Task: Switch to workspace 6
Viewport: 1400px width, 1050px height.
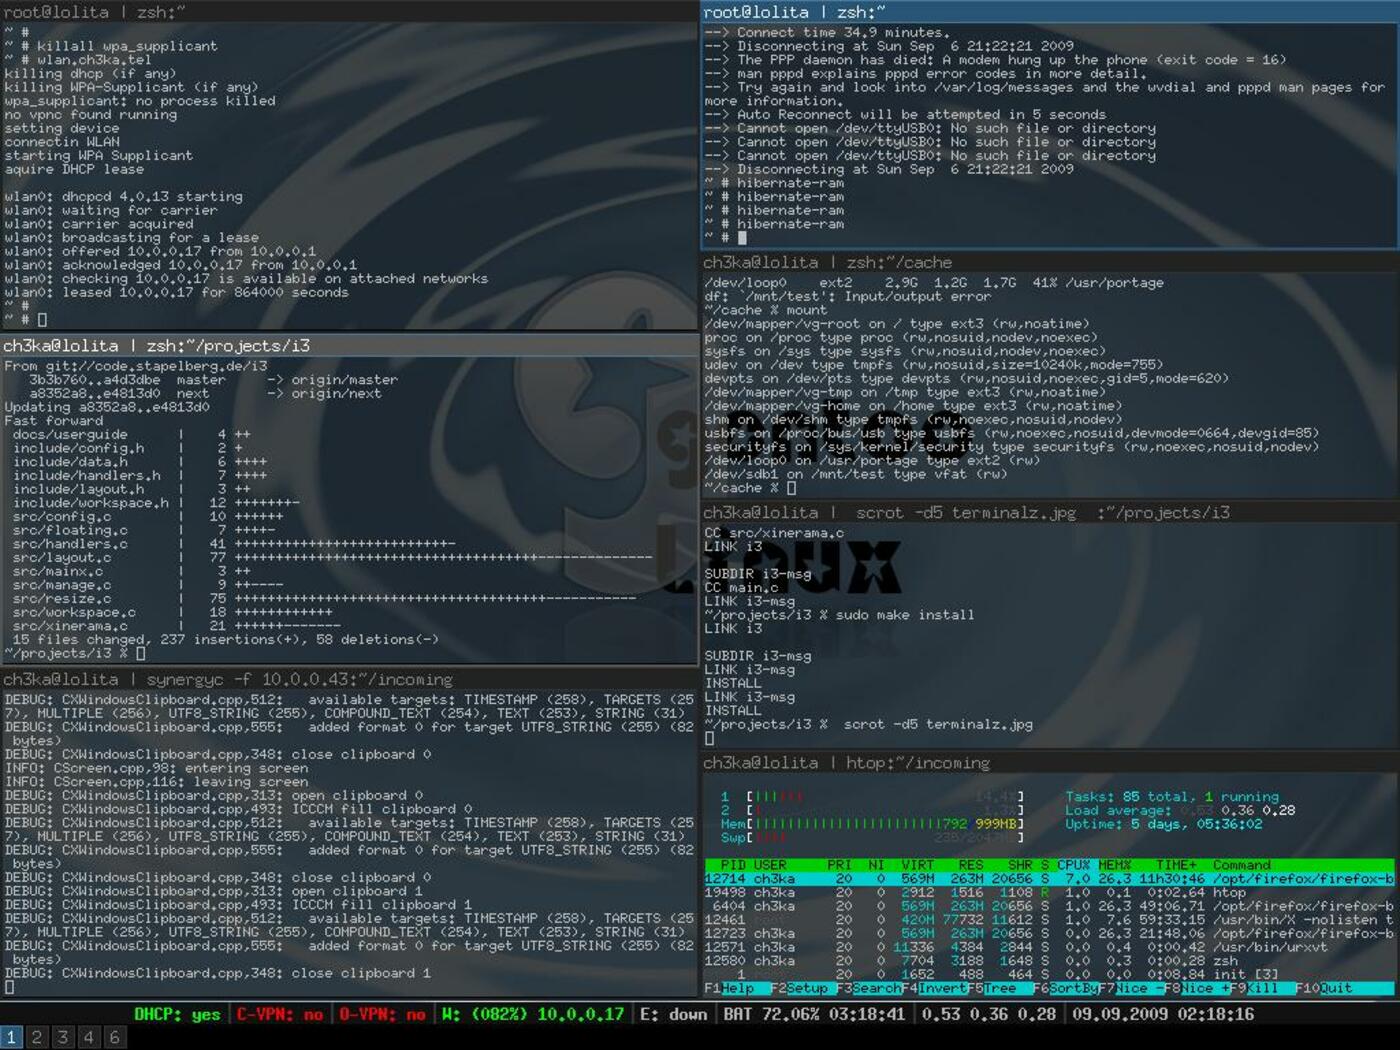Action: coord(115,1038)
